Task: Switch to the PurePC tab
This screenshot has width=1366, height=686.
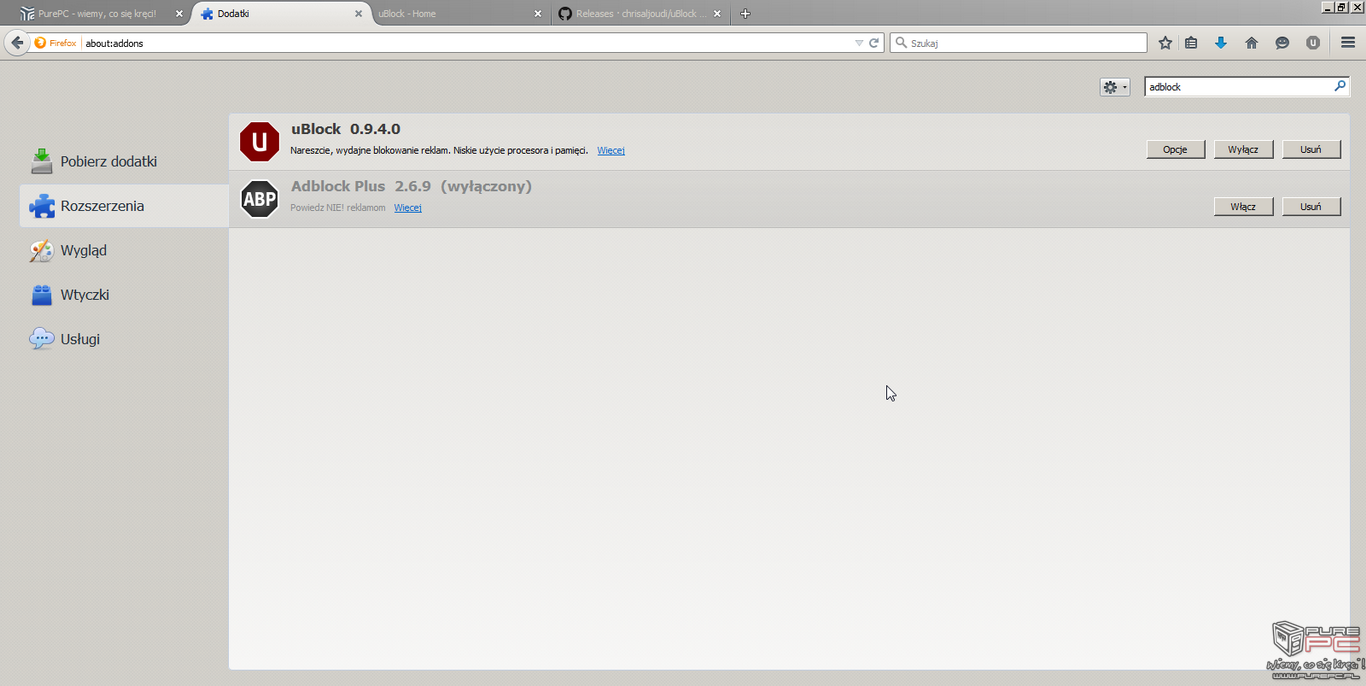Action: [x=98, y=14]
